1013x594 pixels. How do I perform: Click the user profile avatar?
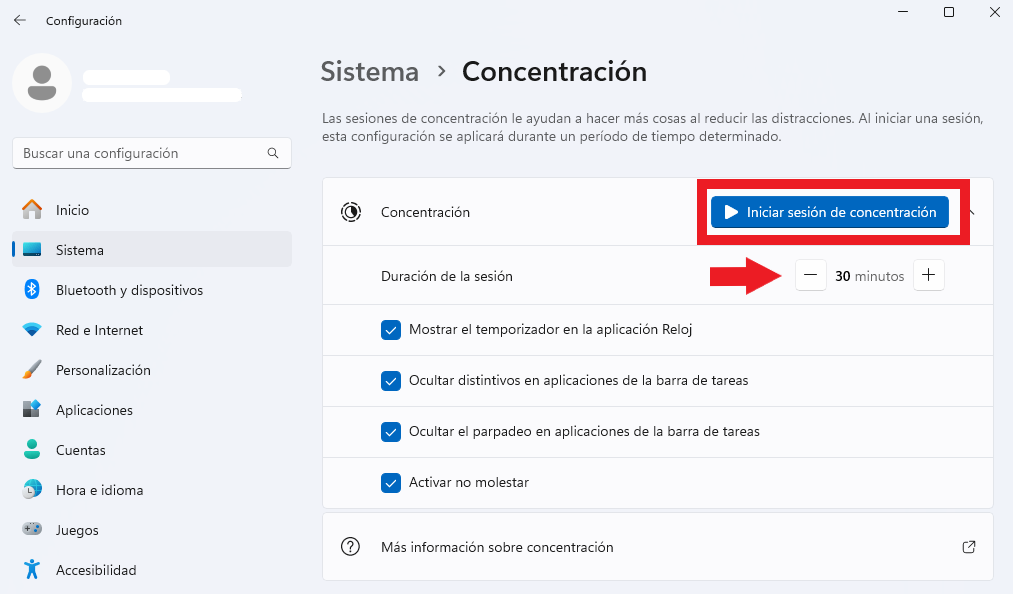[42, 83]
